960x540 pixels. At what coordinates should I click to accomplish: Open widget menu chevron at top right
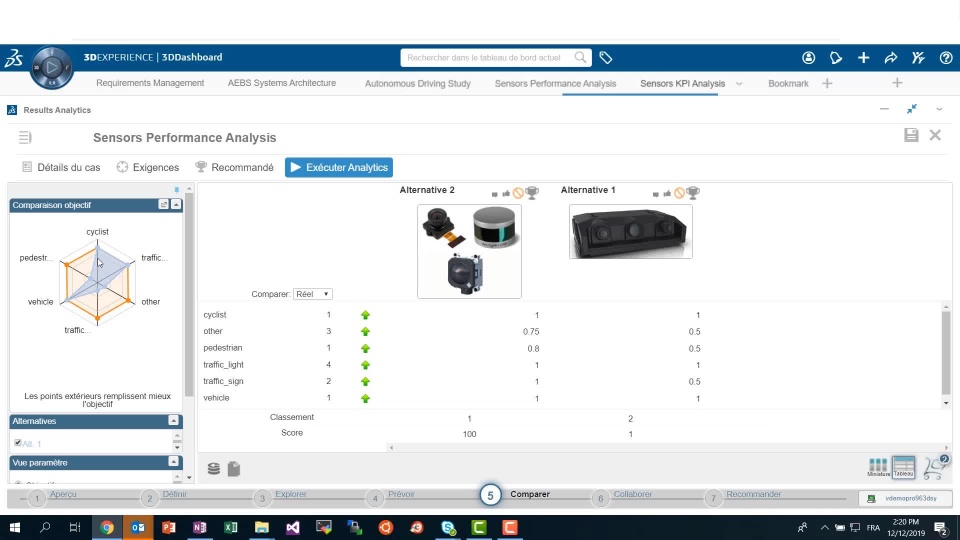point(939,109)
